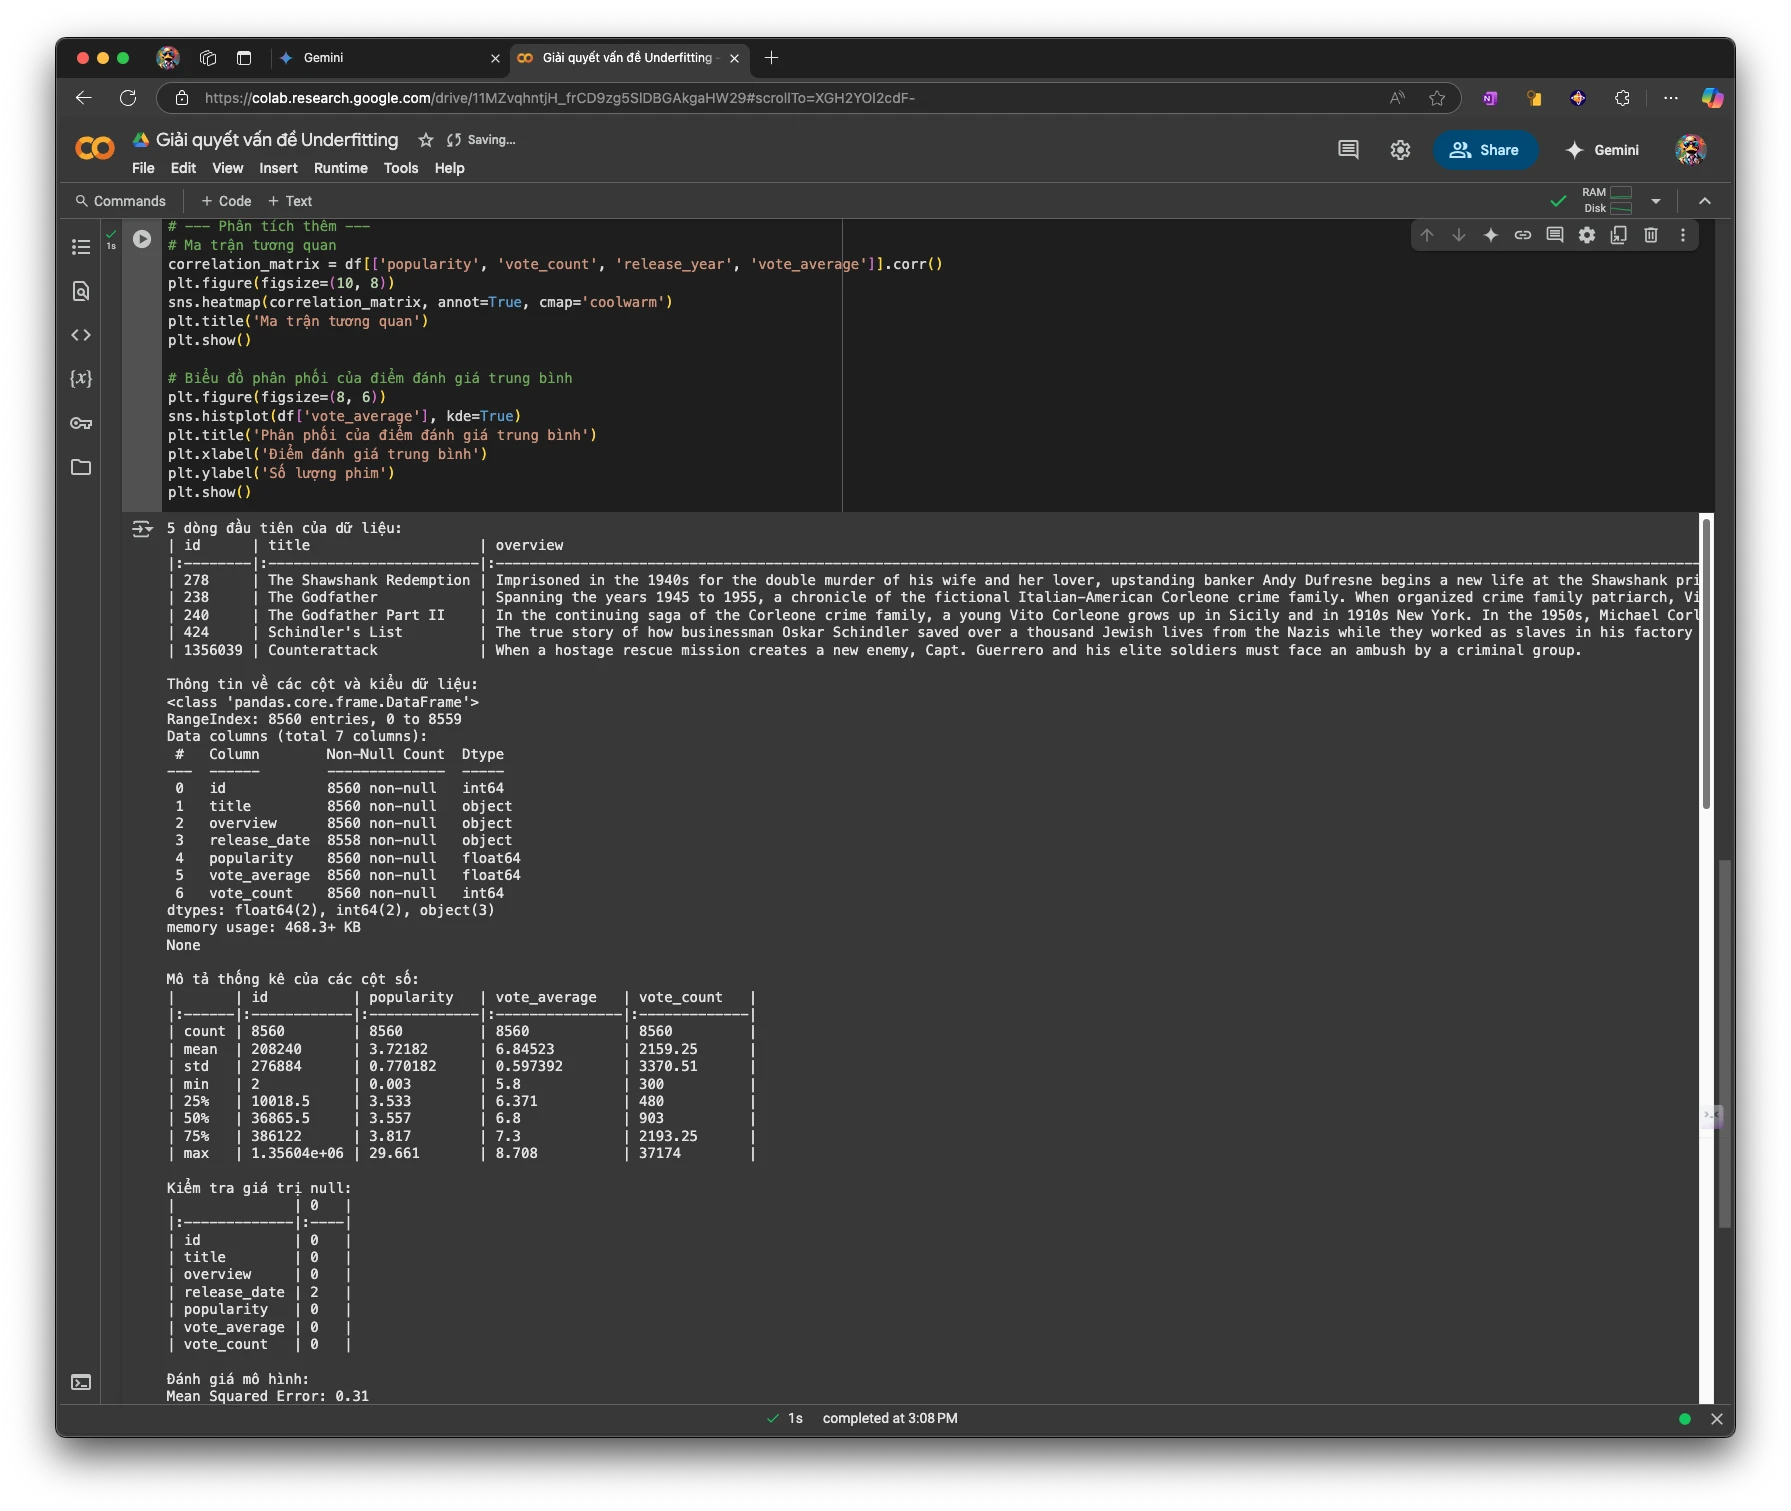1791x1511 pixels.
Task: Open the Google account avatar
Action: 1690,150
